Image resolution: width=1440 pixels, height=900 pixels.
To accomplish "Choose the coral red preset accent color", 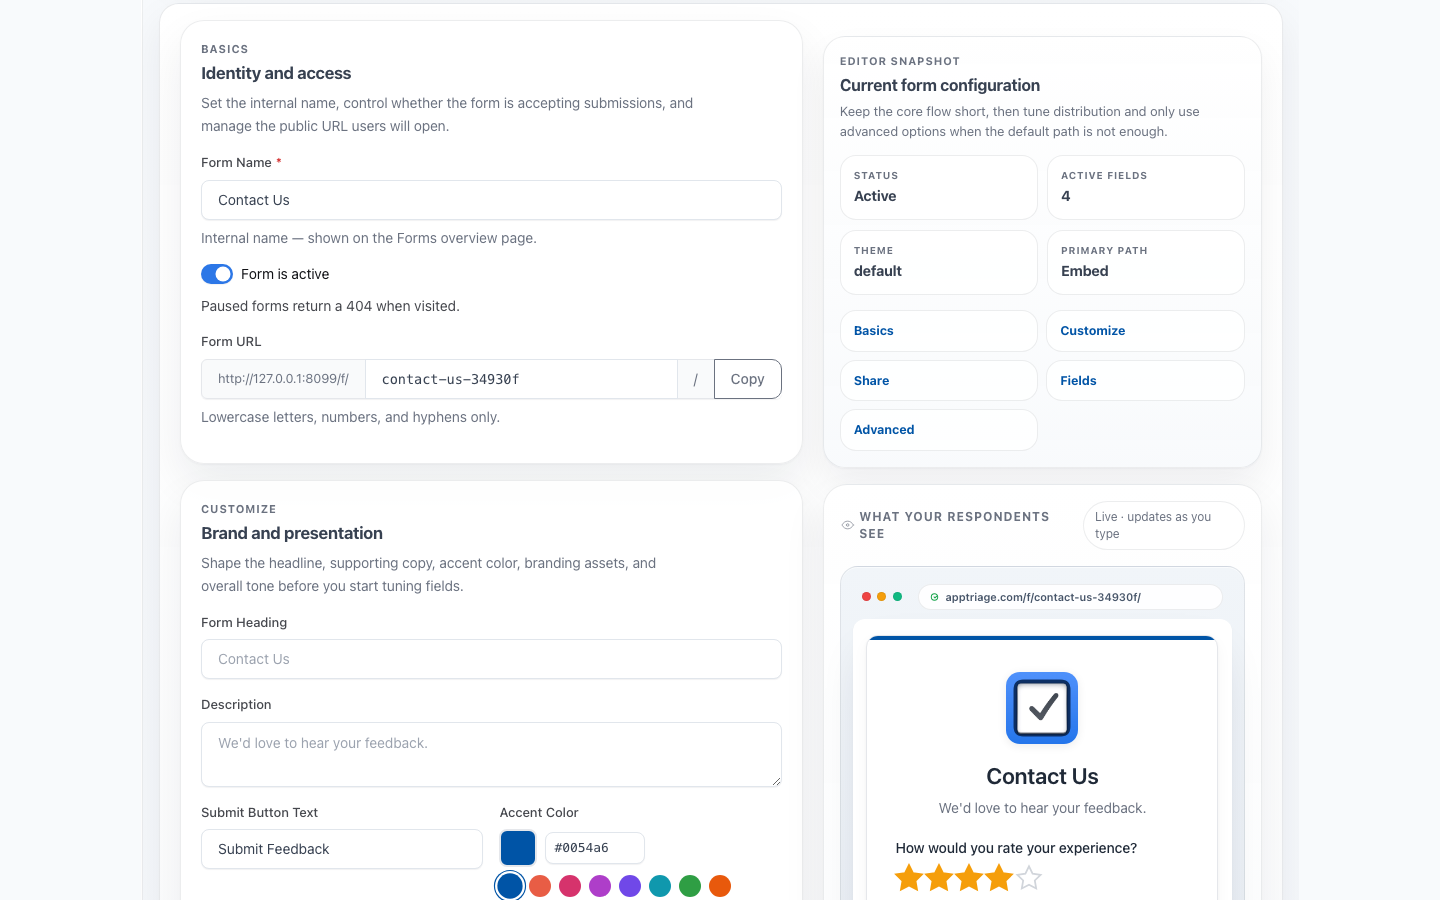I will pyautogui.click(x=540, y=886).
